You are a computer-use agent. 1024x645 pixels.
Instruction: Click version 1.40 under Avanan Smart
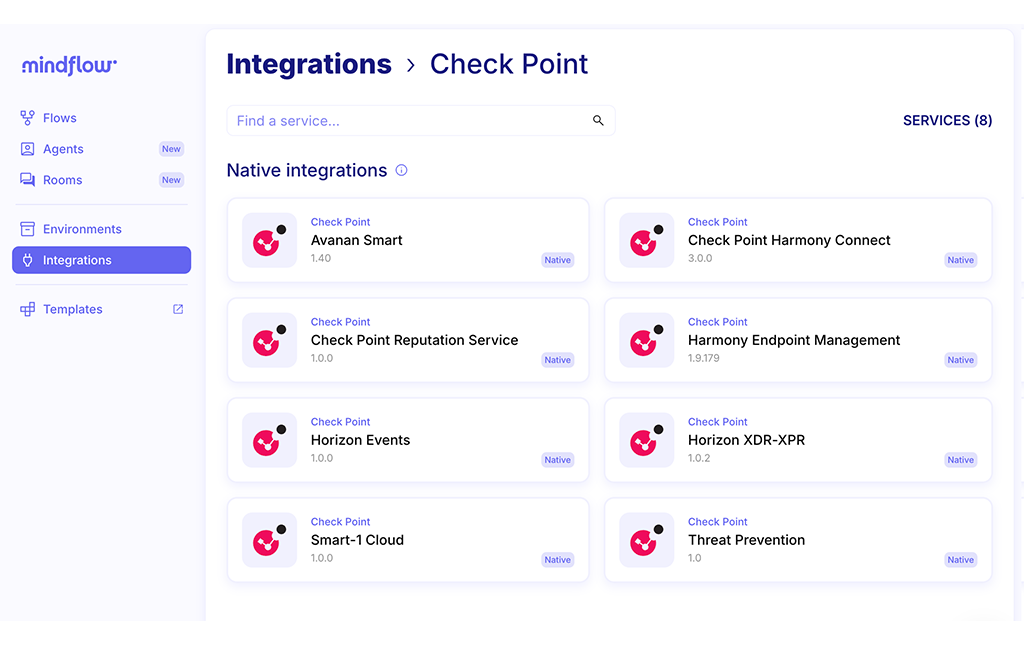tap(321, 258)
